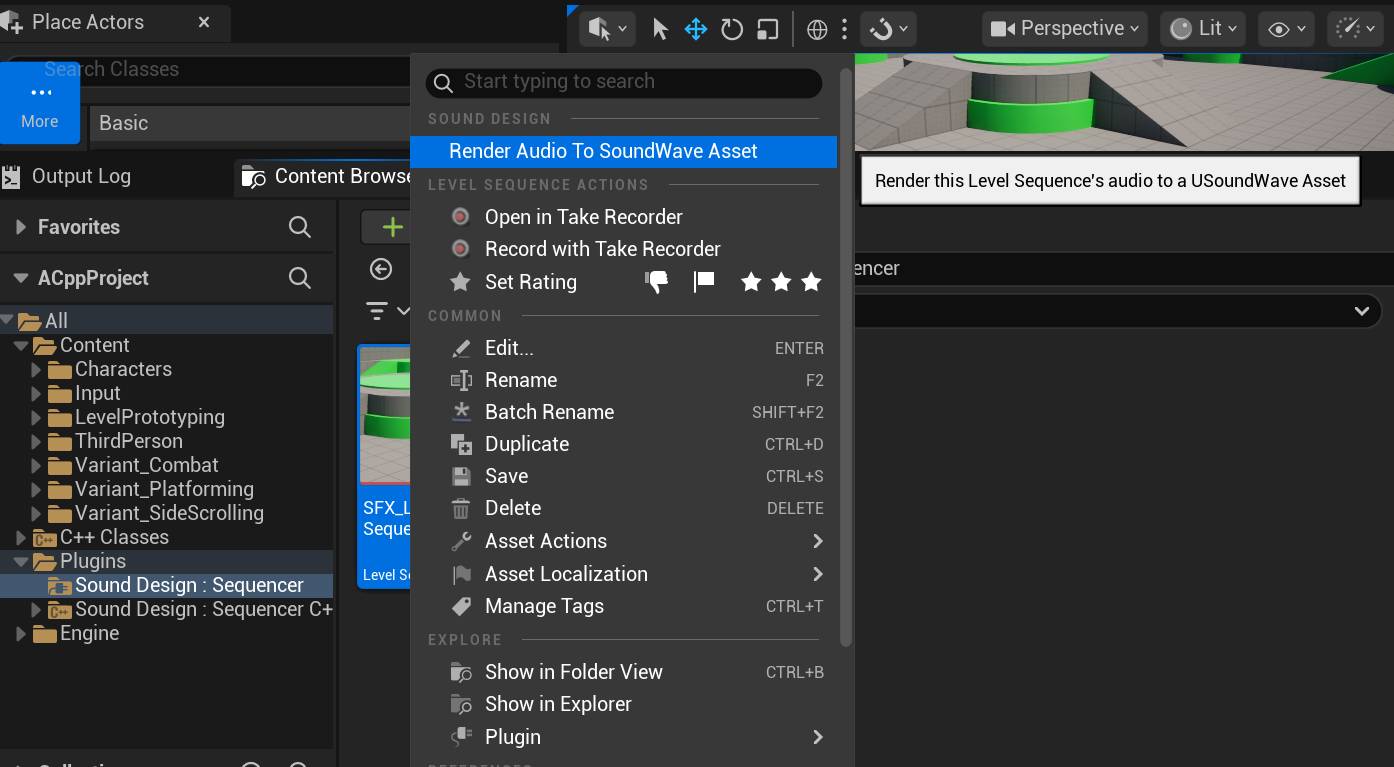The image size is (1394, 767).
Task: Select the Scale tool
Action: 766,28
